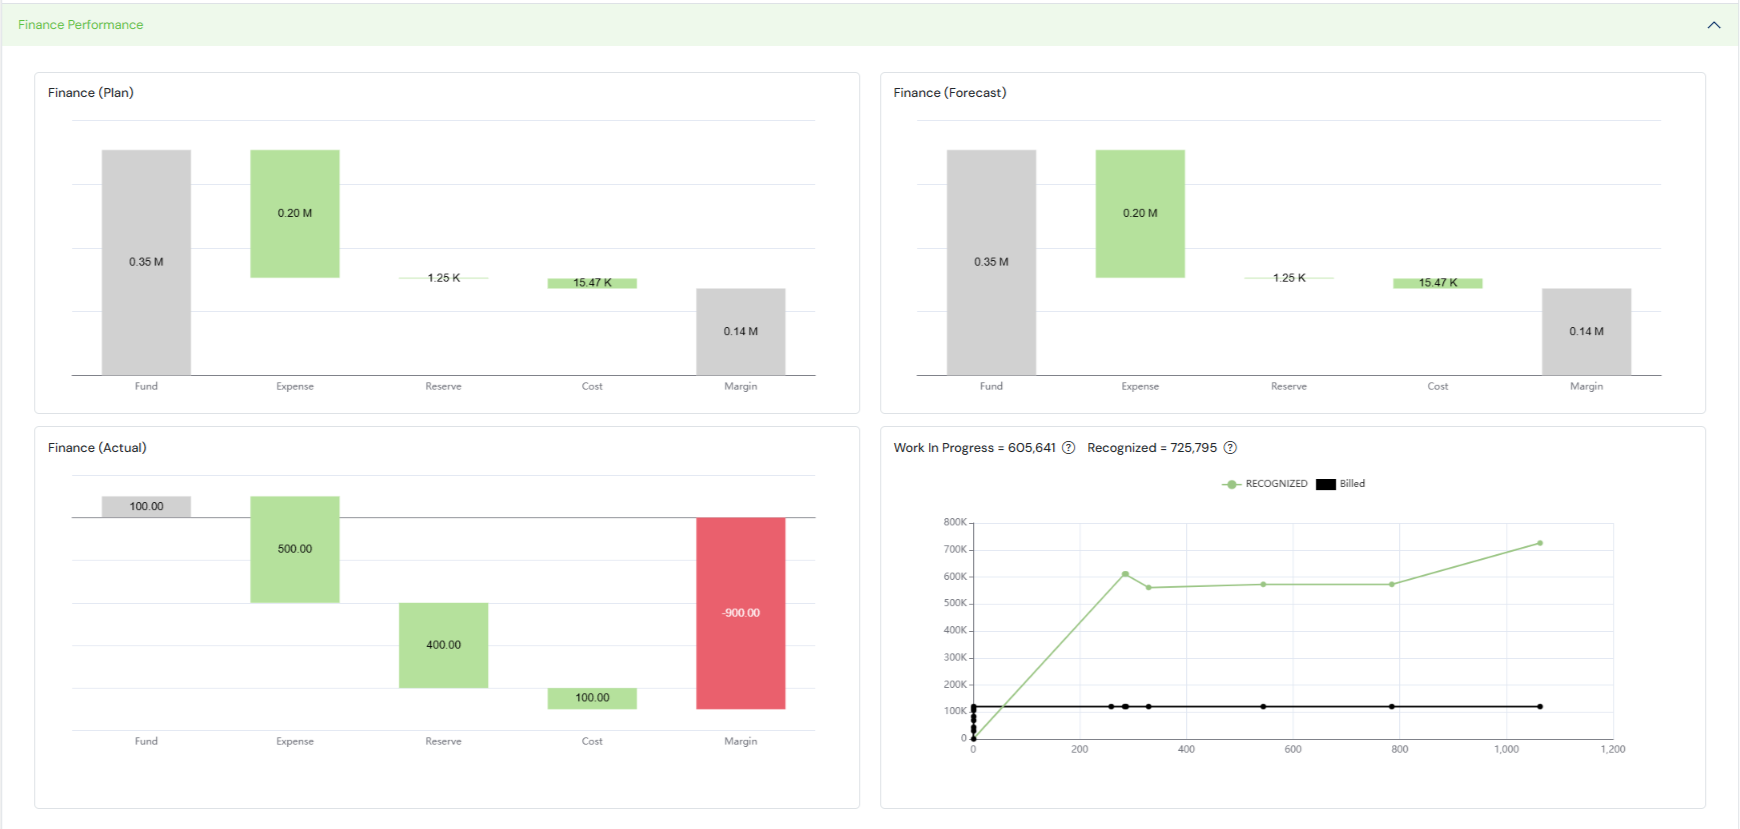
Task: Select the 100.00 Cost bar in Finance (Actual)
Action: coord(592,698)
